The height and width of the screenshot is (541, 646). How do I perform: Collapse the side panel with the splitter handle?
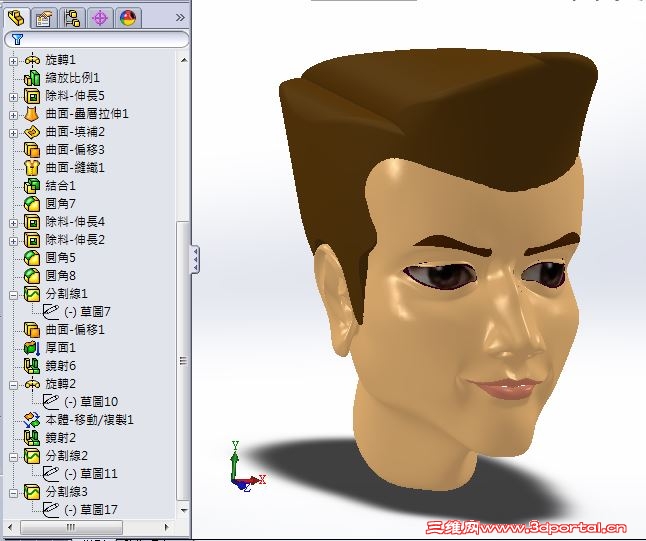click(x=195, y=260)
